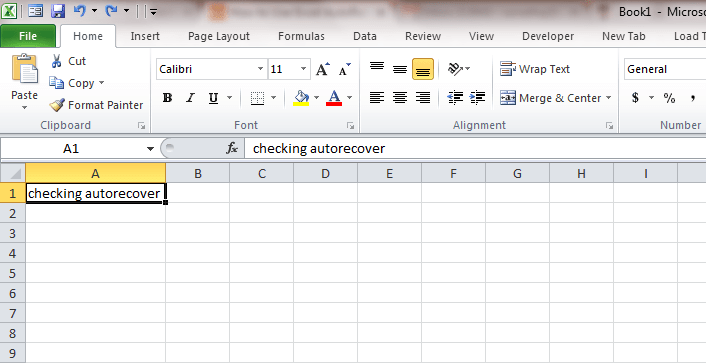Click the Decrease Indent icon
Image resolution: width=706 pixels, height=363 pixels.
(x=455, y=98)
